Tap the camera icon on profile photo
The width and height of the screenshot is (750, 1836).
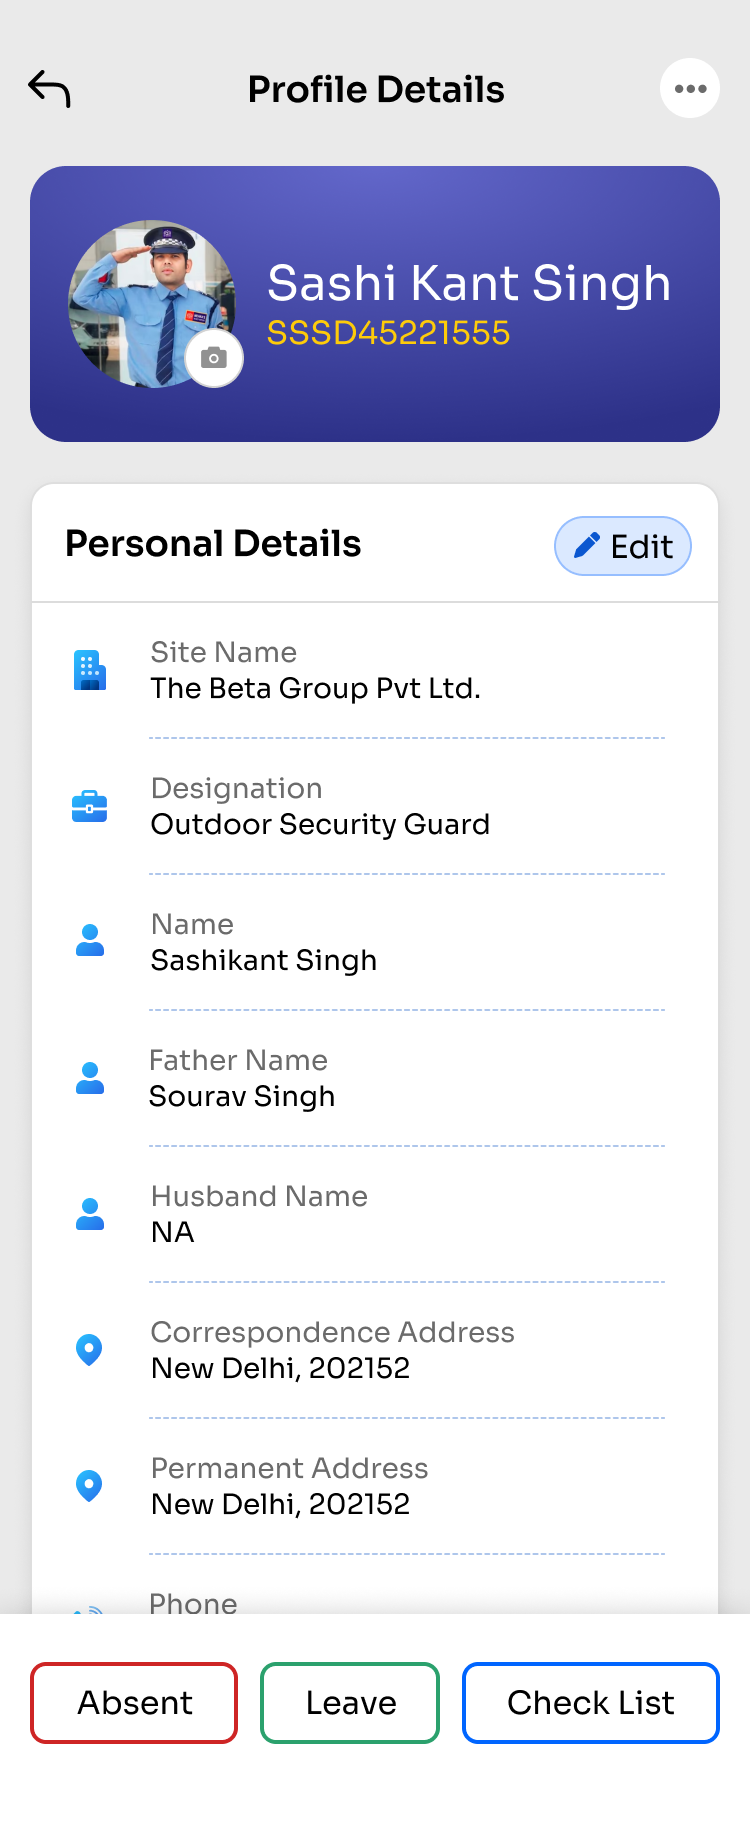coord(214,358)
